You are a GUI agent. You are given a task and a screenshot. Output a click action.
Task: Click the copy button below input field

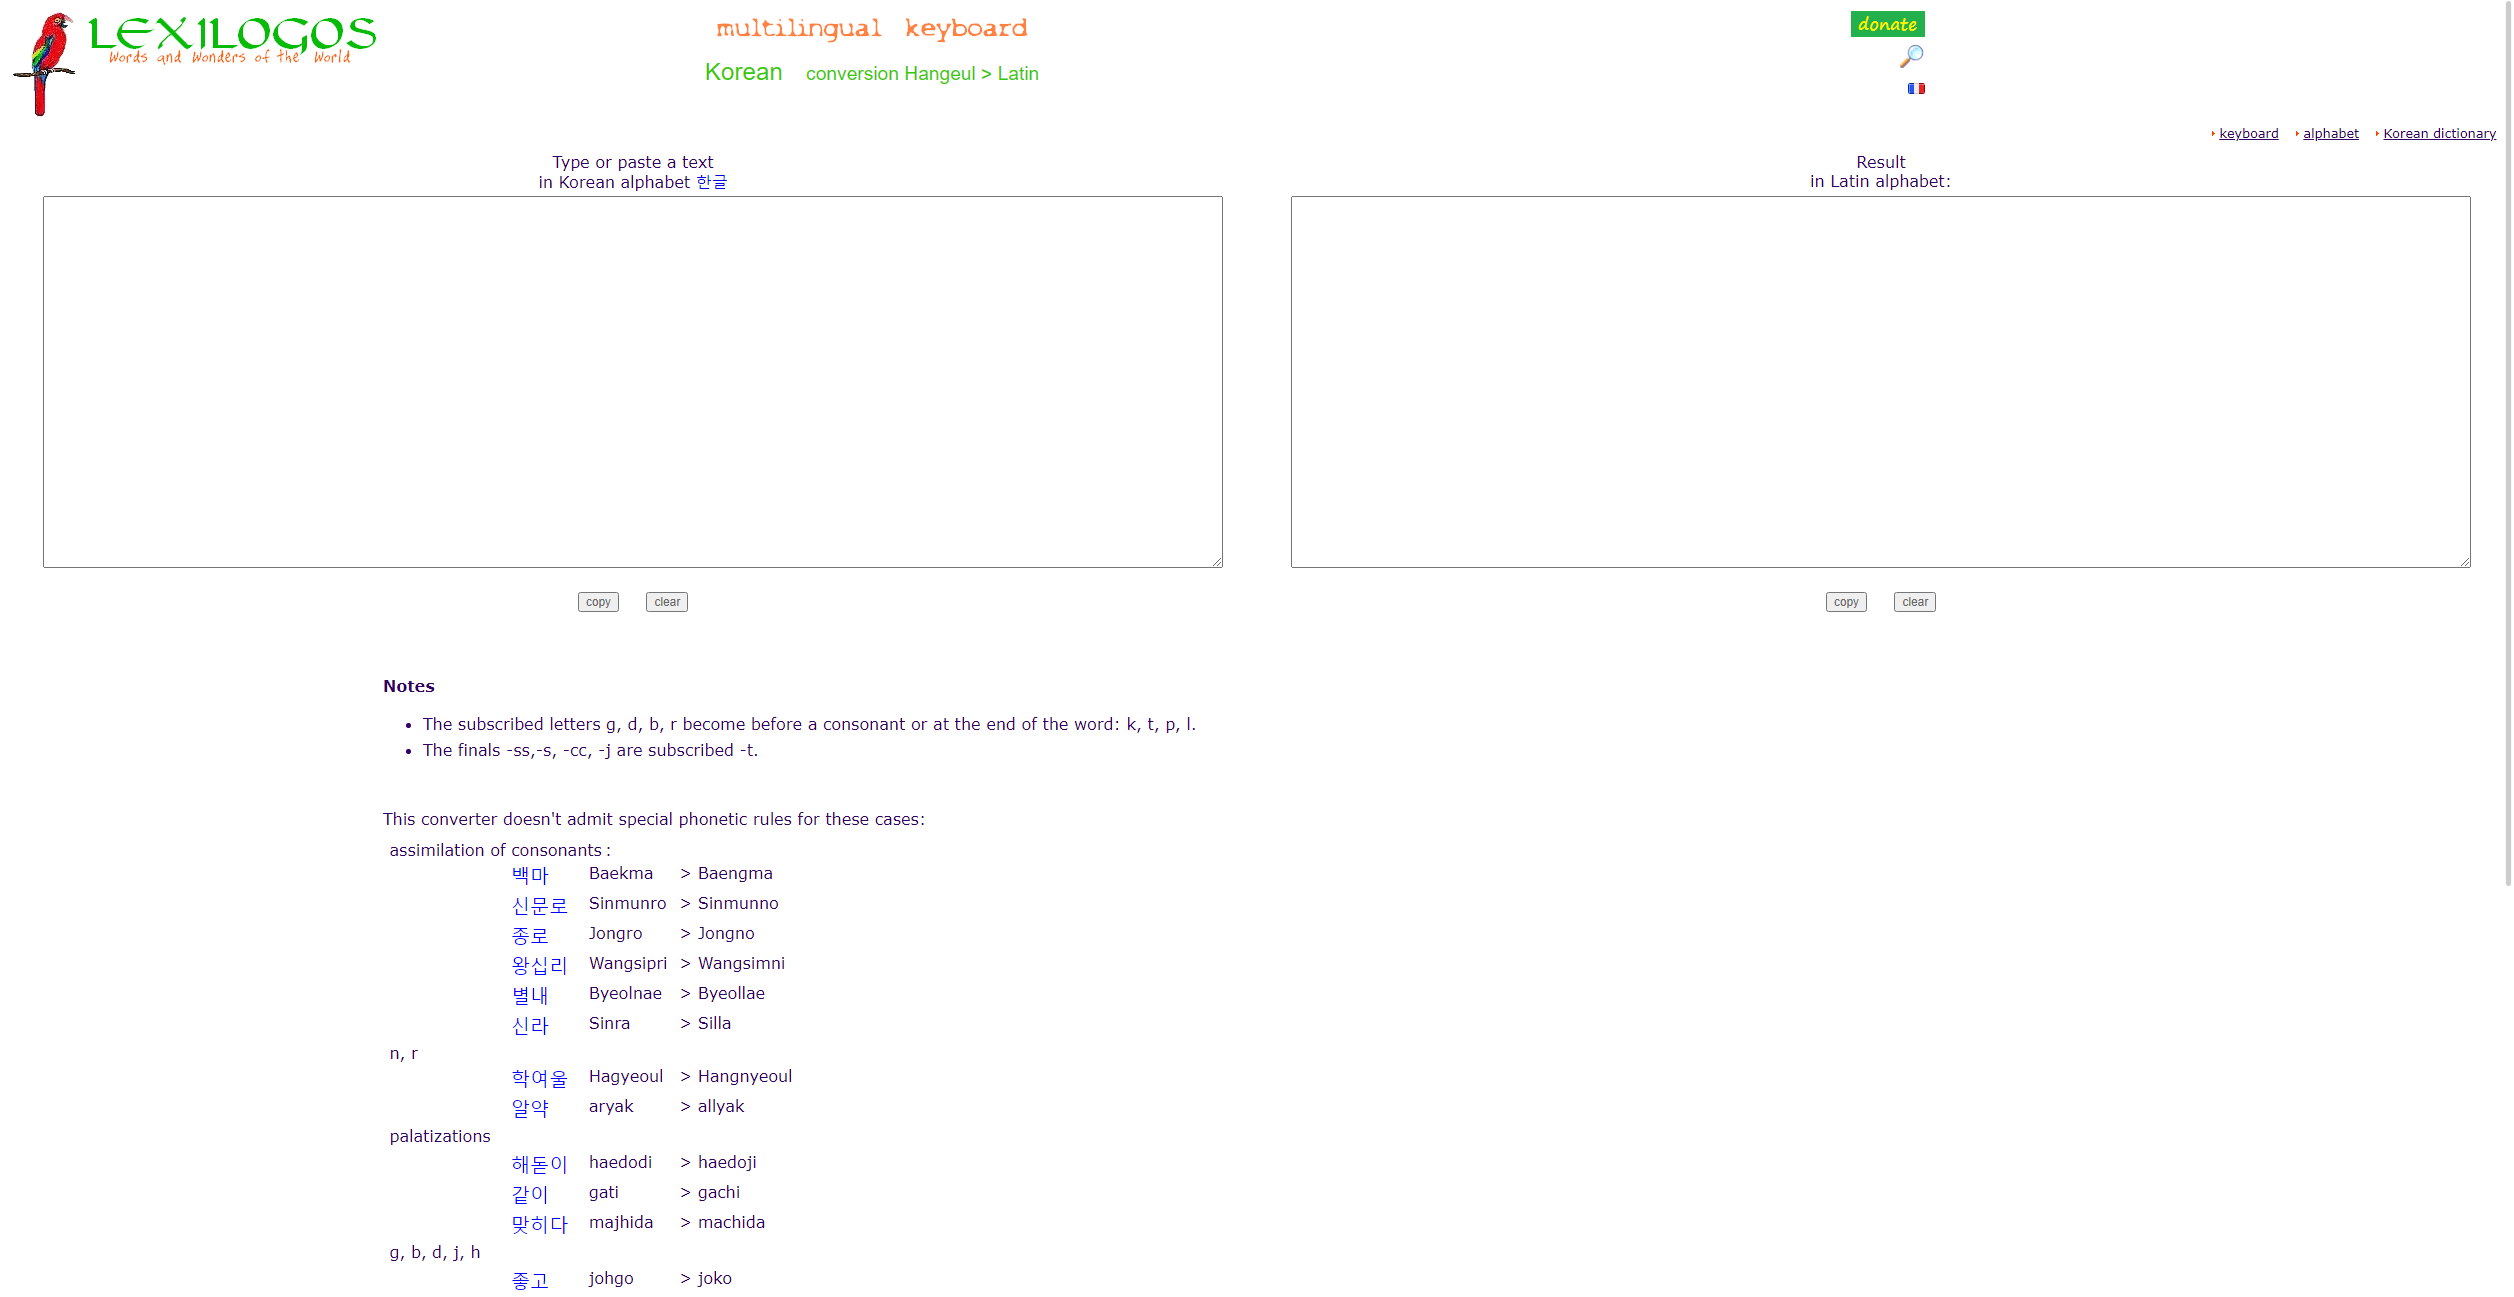click(599, 601)
